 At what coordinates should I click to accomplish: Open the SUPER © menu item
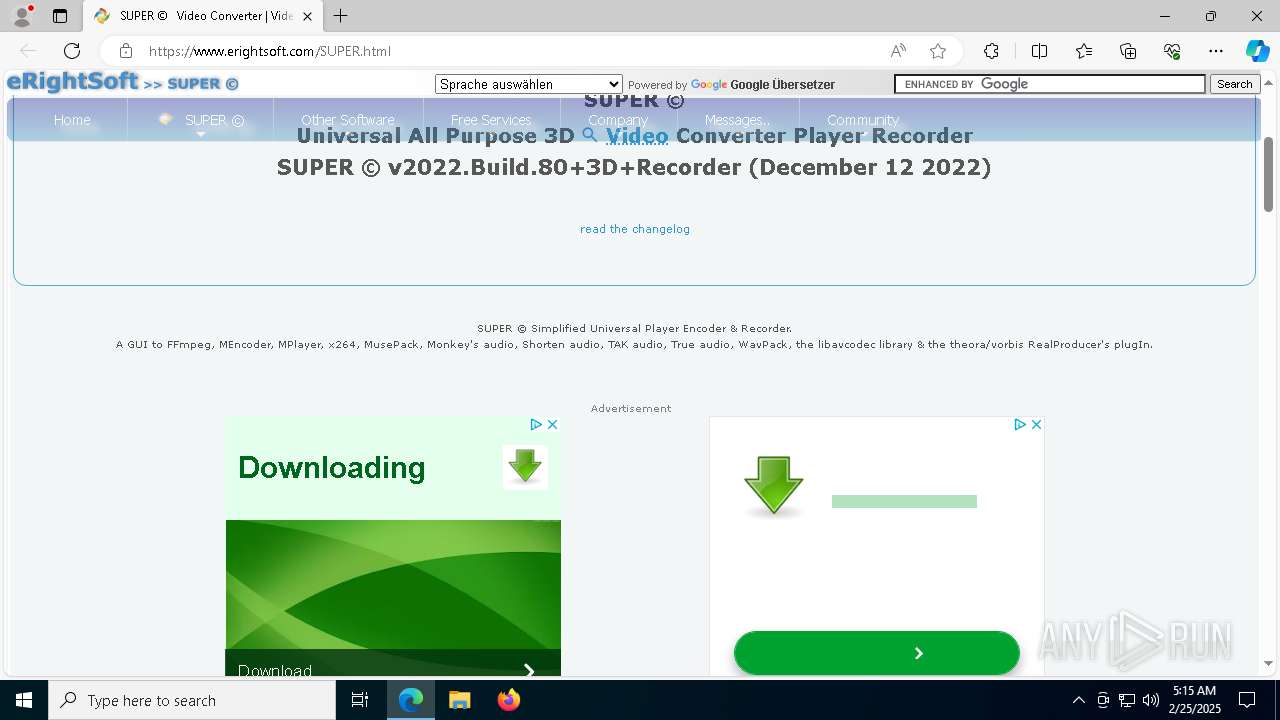tap(214, 120)
